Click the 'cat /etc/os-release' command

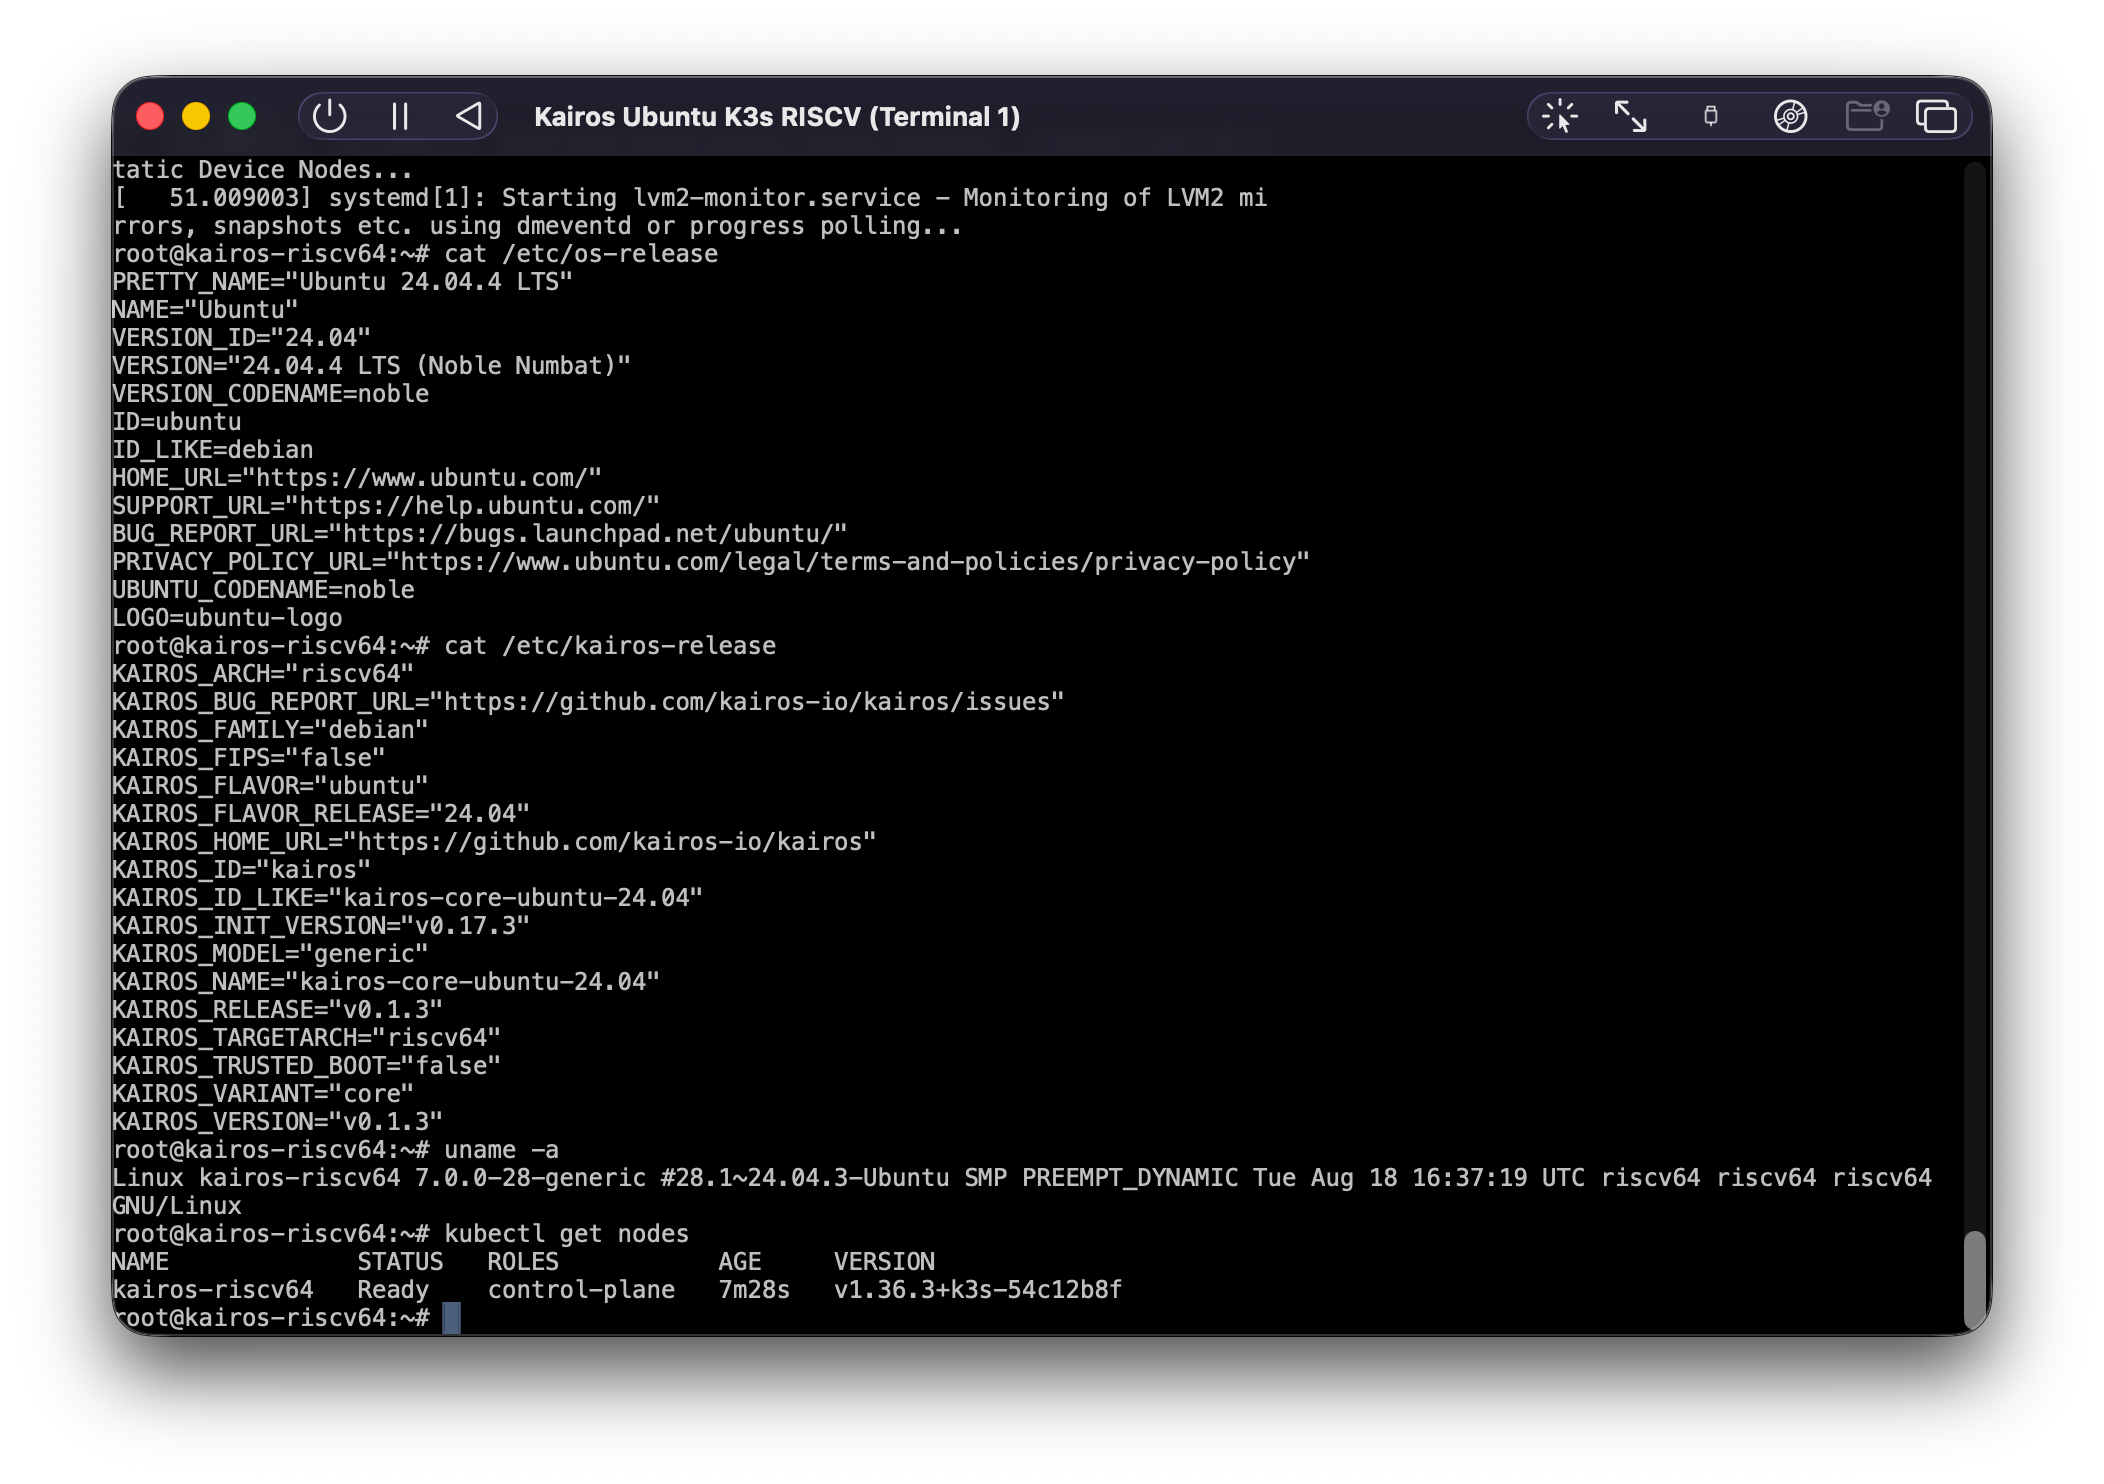click(x=581, y=254)
